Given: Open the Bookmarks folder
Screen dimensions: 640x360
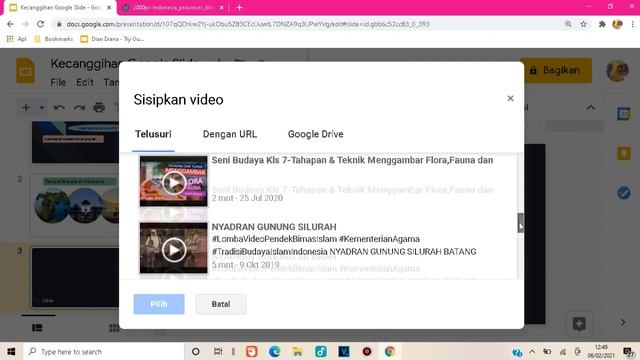Looking at the screenshot, I should pos(54,39).
